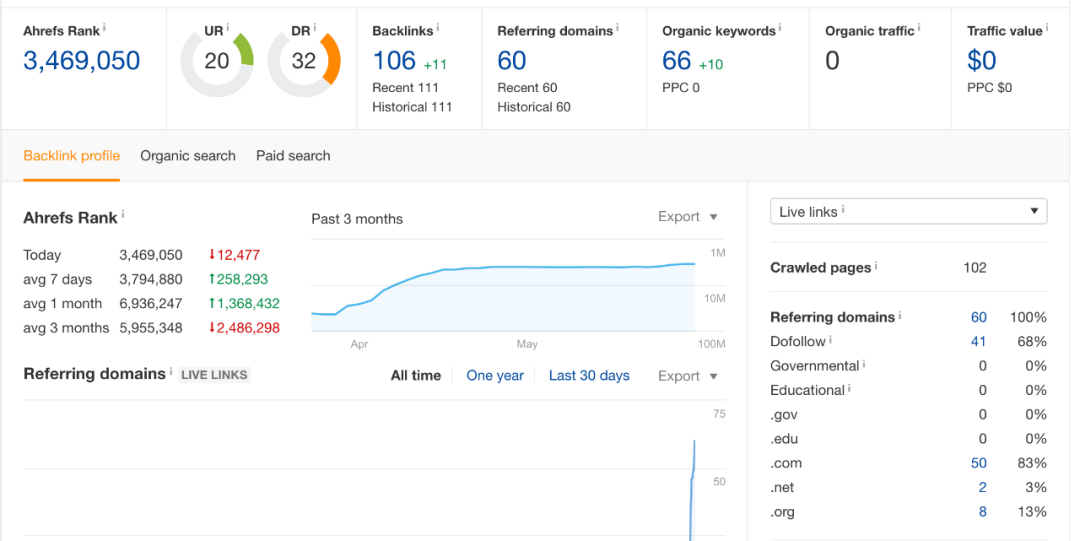Screen dimensions: 1080x541
Task: Click info icon inside Live links dropdown
Action: pos(843,209)
